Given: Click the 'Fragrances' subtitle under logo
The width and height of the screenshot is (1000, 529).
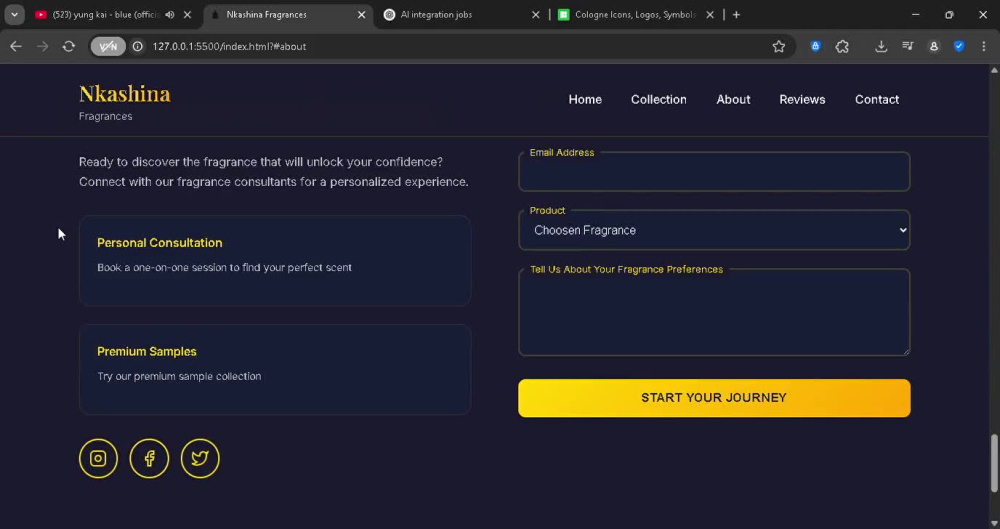Looking at the screenshot, I should [106, 116].
